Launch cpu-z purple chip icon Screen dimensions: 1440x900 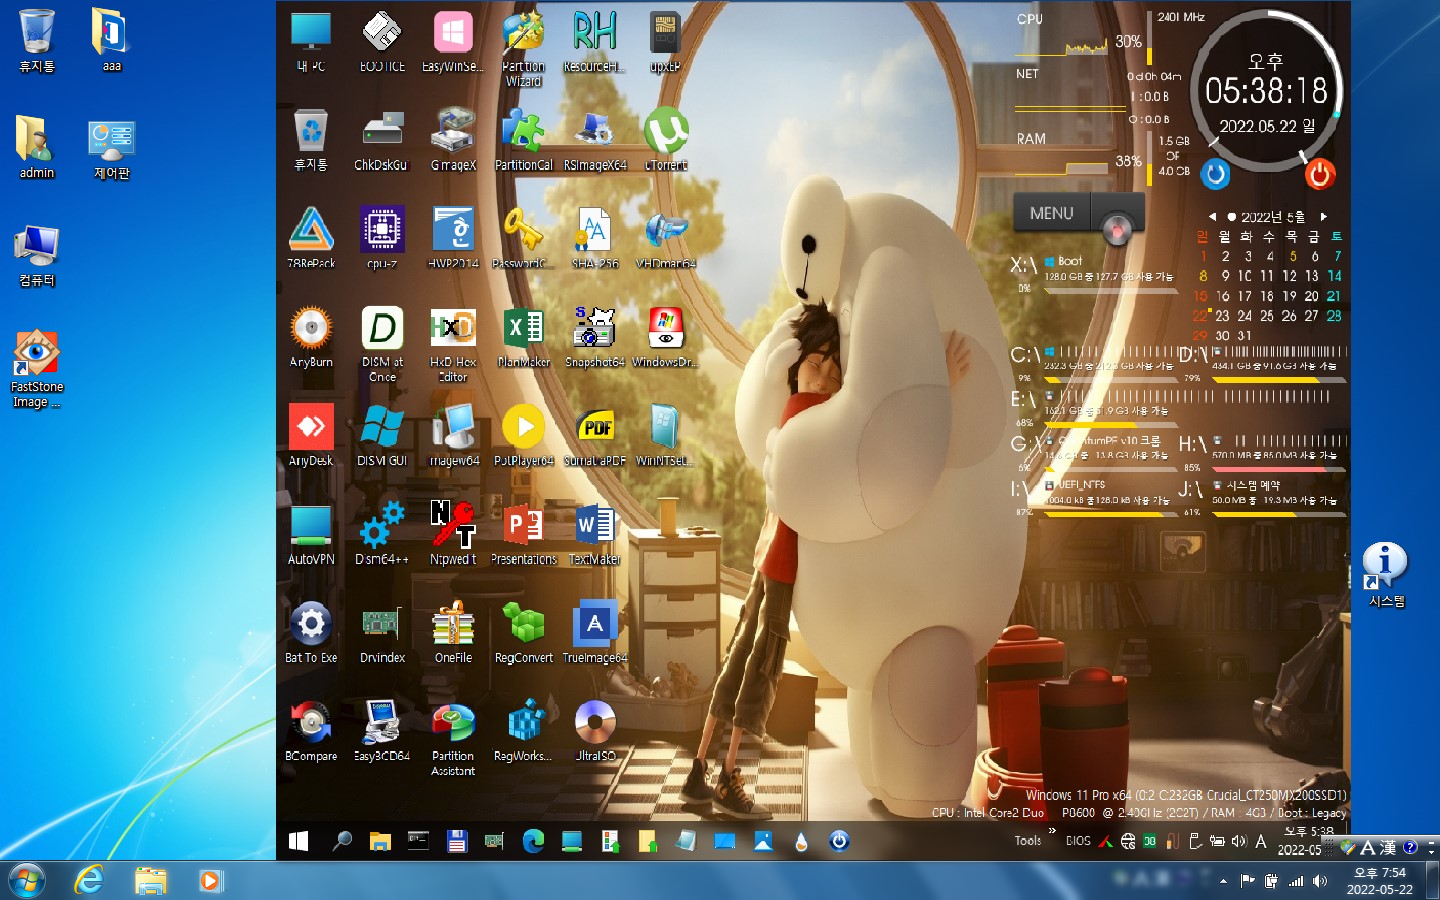[x=382, y=238]
